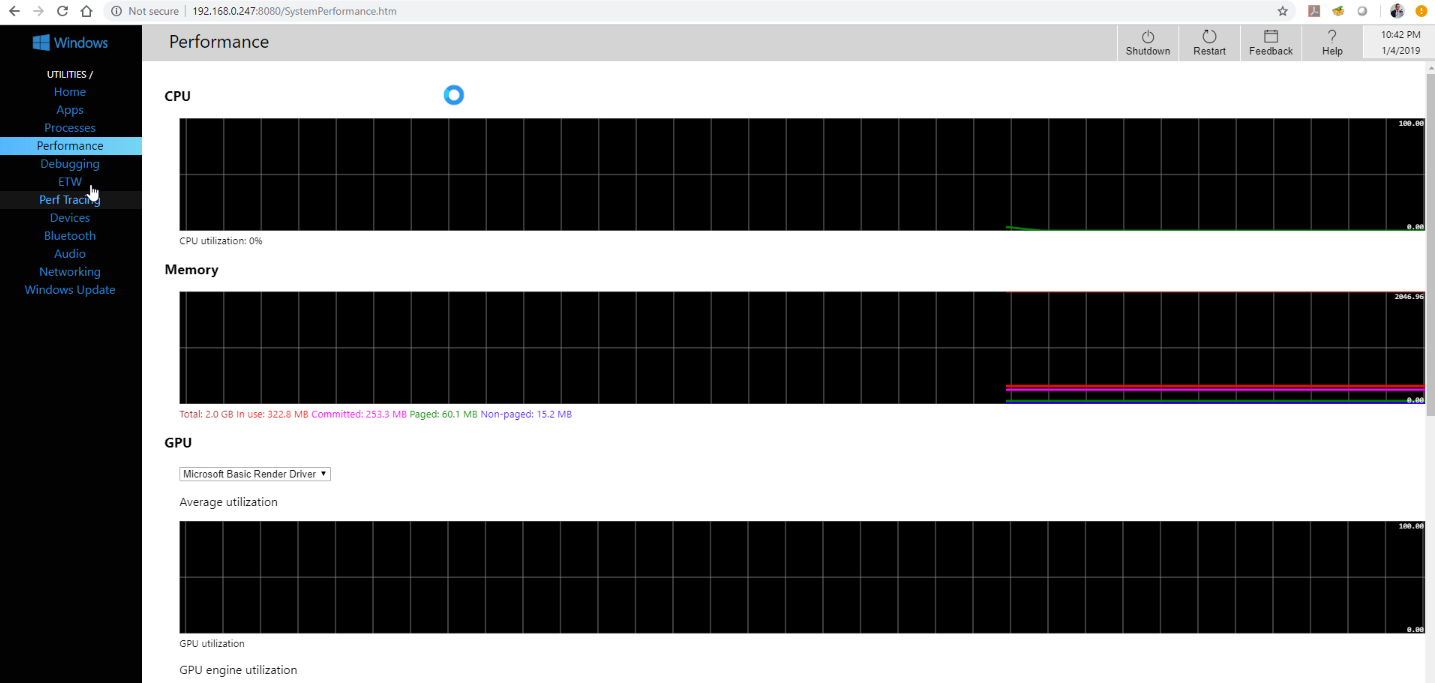Click the Committed: 253.3 MB text

pyautogui.click(x=359, y=414)
